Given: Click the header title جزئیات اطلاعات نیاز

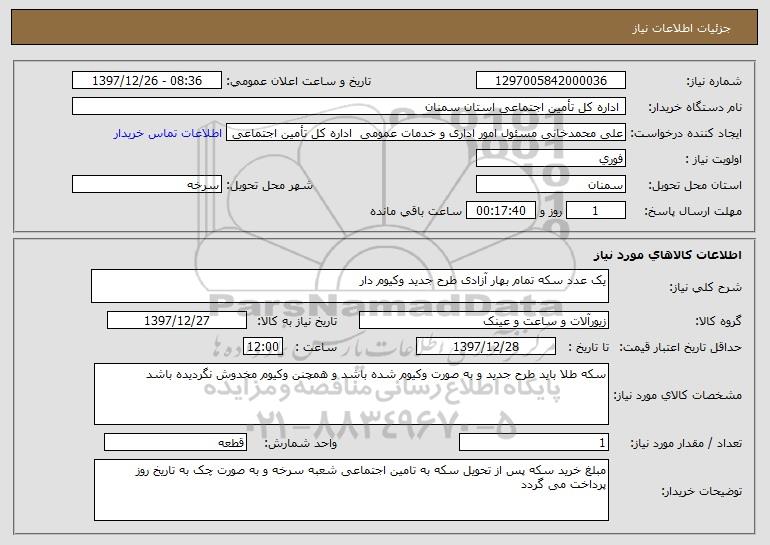Looking at the screenshot, I should pos(681,28).
